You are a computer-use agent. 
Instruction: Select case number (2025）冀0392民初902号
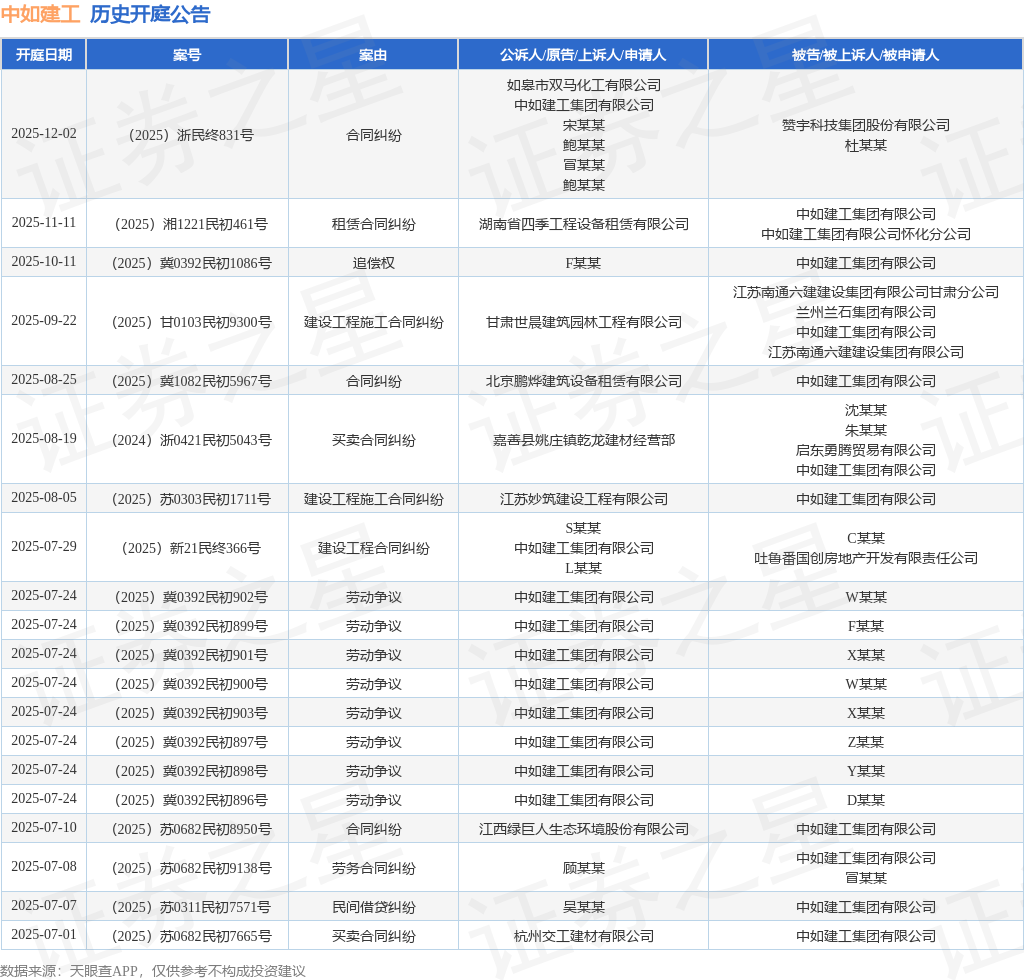coord(191,597)
